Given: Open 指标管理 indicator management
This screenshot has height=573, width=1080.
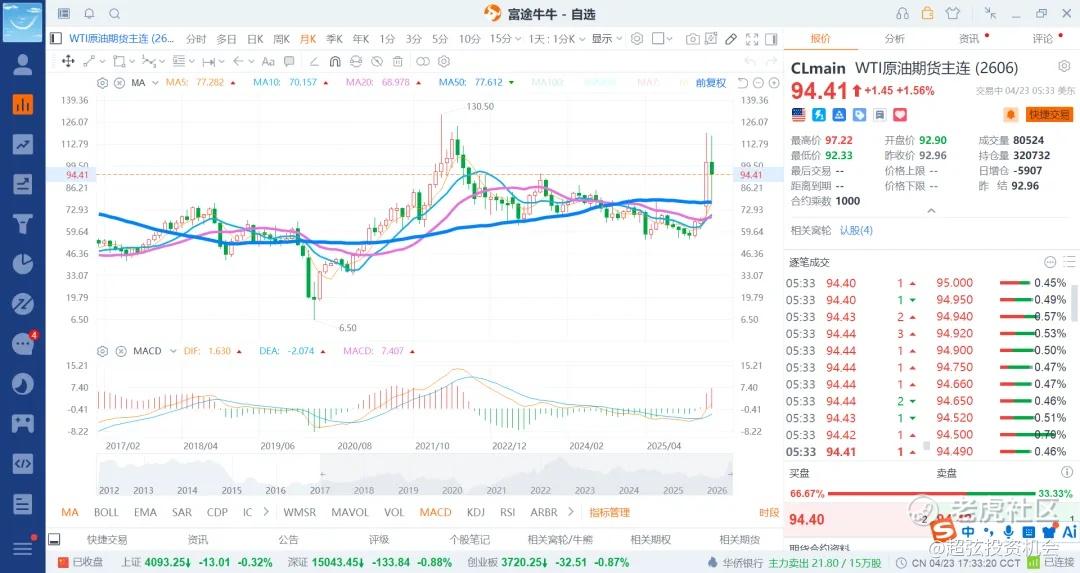Looking at the screenshot, I should pyautogui.click(x=609, y=512).
